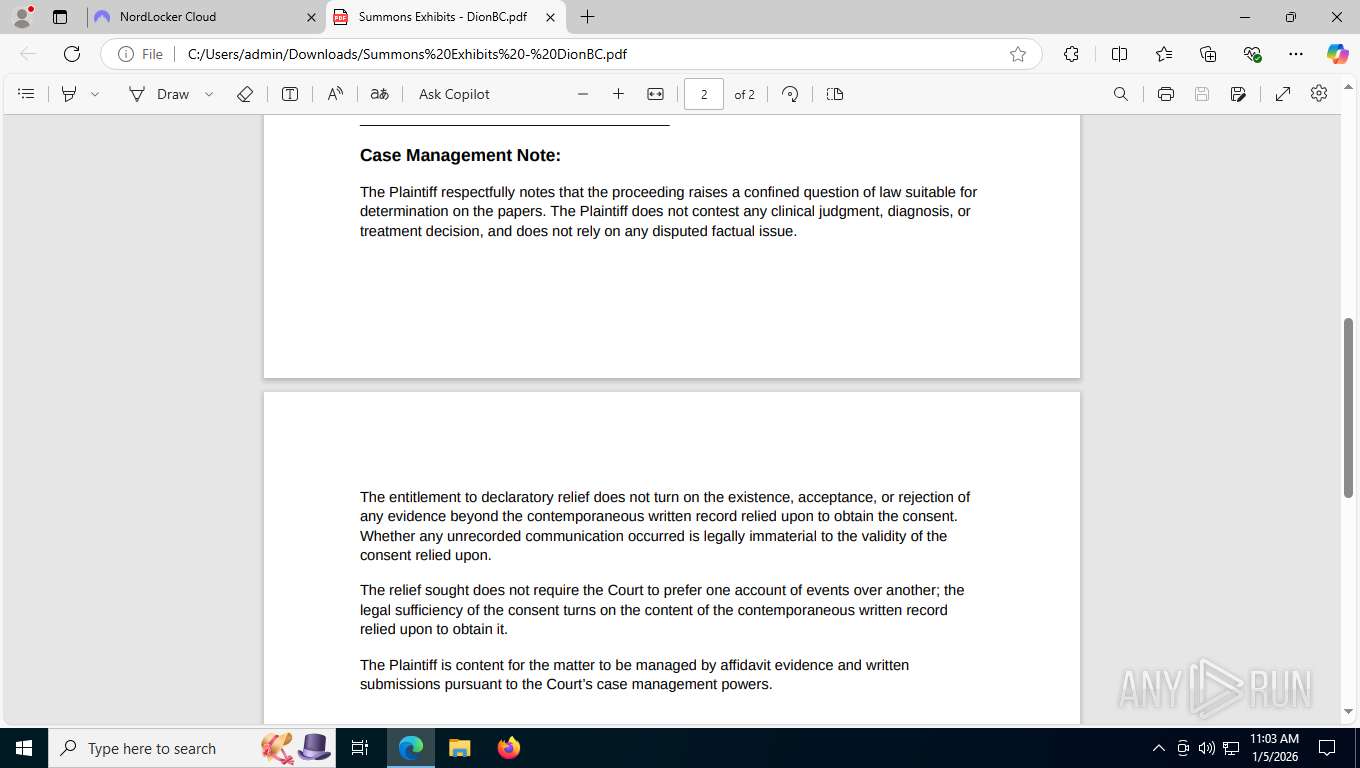Switch to the NordLocker Cloud tab
The width and height of the screenshot is (1360, 768).
[203, 17]
